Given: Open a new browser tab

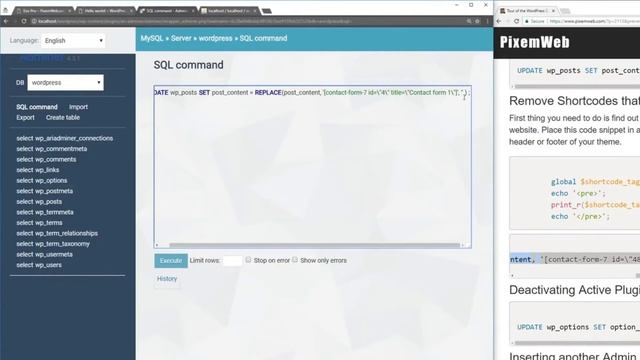Looking at the screenshot, I should (x=267, y=11).
